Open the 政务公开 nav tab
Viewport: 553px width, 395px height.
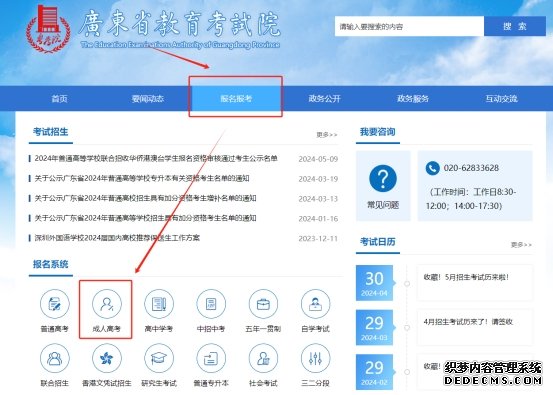[324, 98]
